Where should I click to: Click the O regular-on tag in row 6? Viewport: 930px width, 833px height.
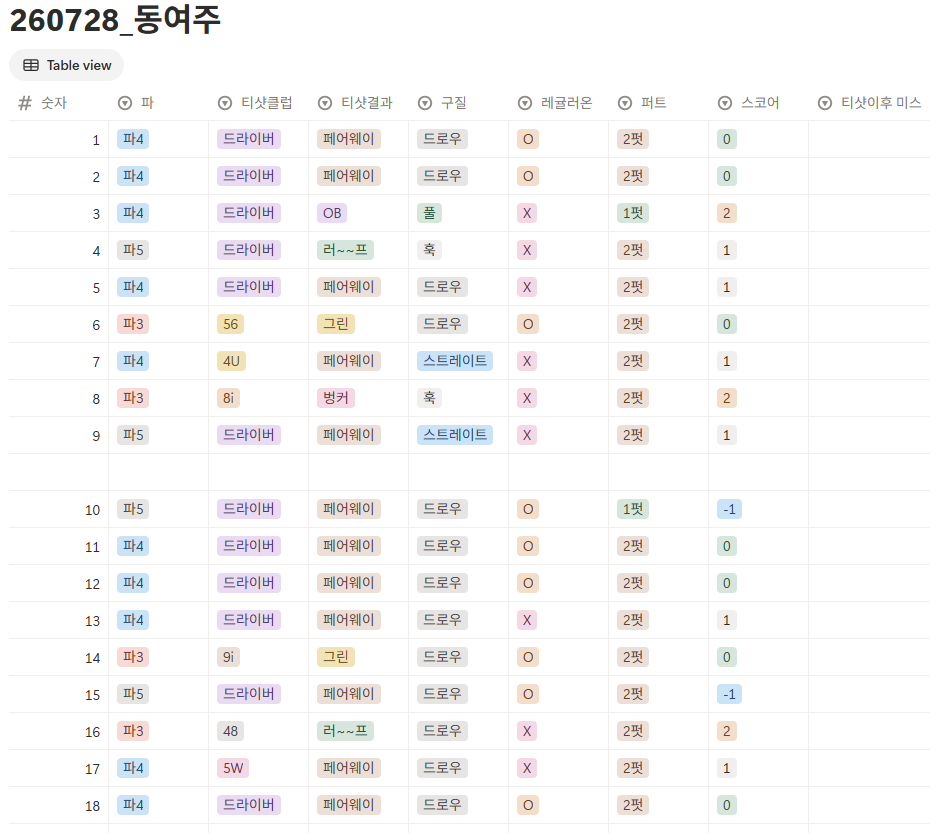click(x=528, y=324)
